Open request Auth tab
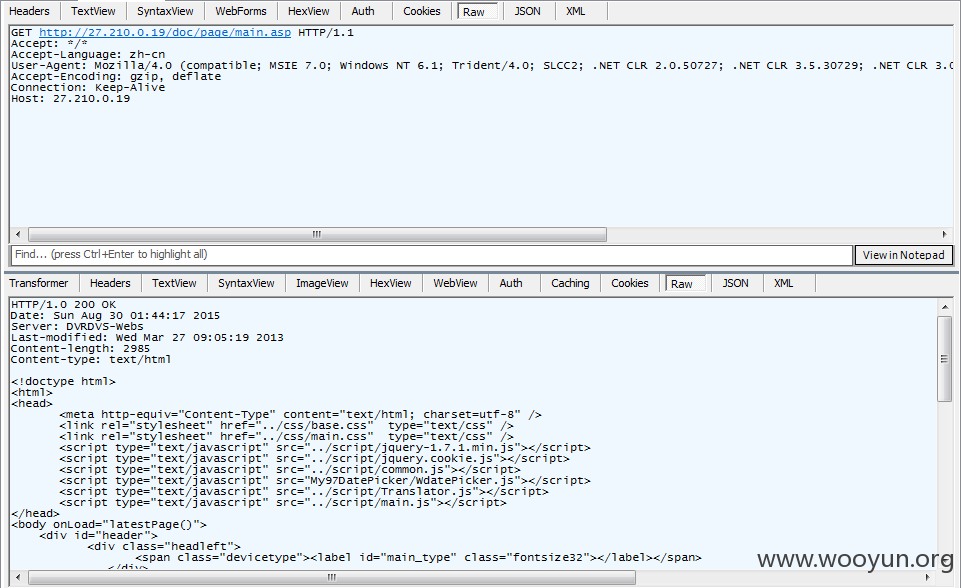963x588 pixels. [363, 11]
